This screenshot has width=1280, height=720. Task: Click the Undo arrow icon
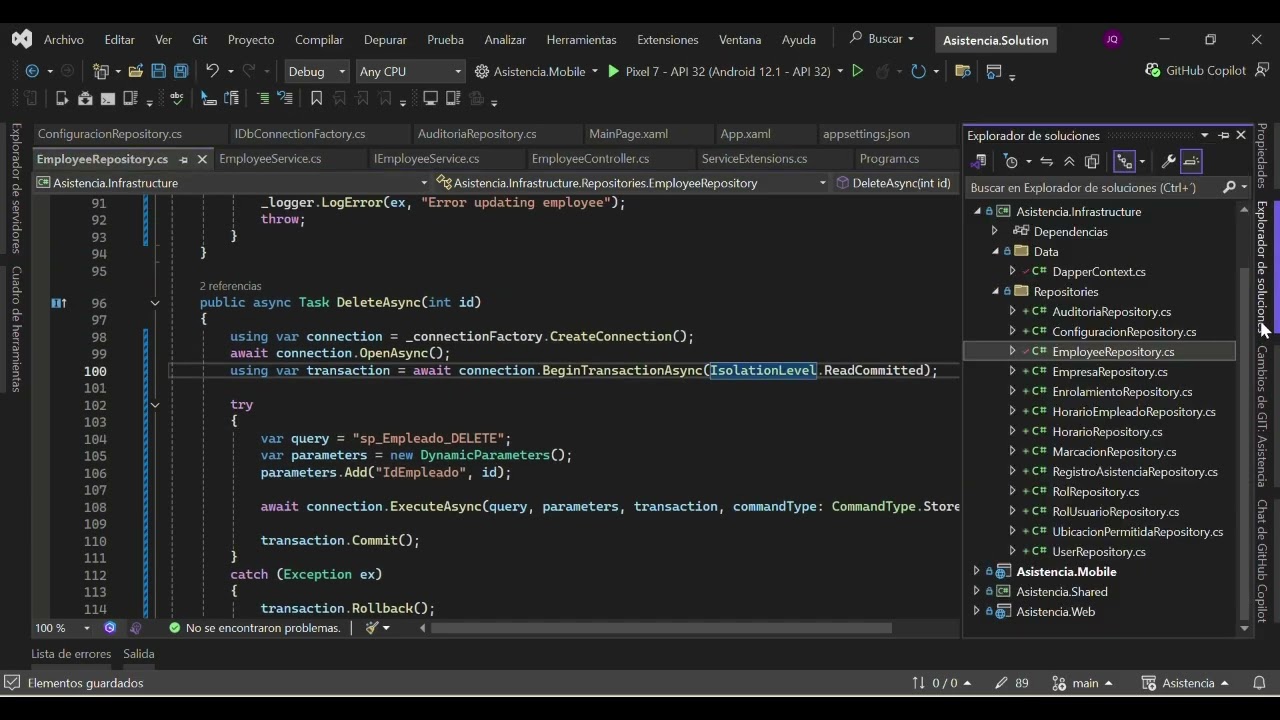[x=212, y=71]
